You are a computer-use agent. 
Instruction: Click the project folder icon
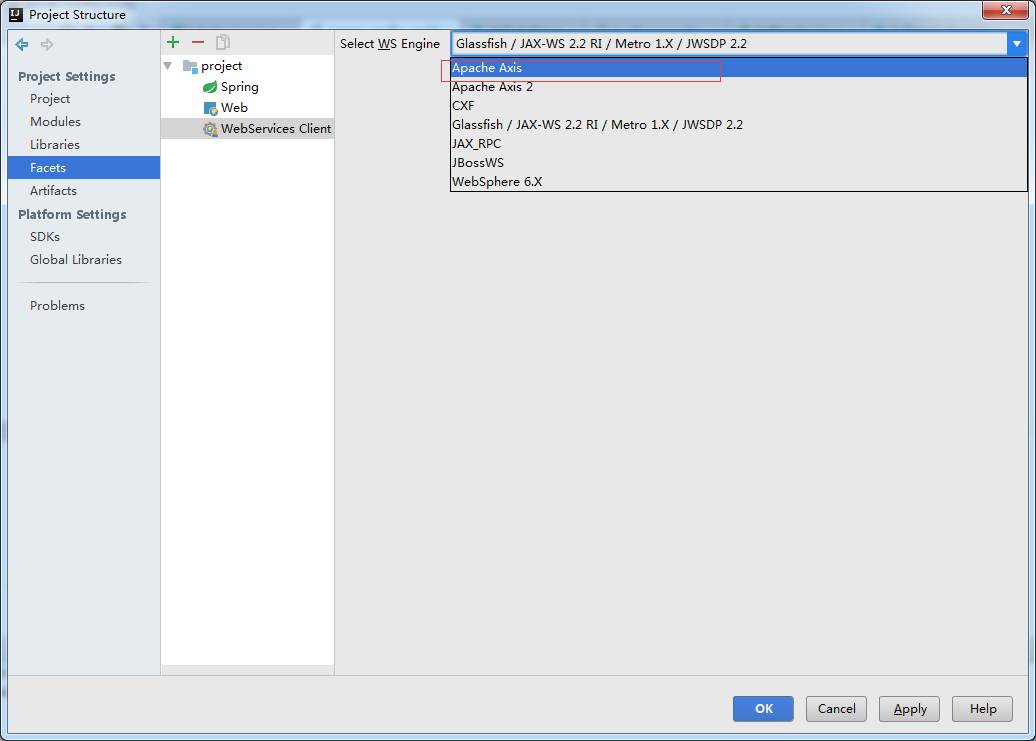coord(190,66)
